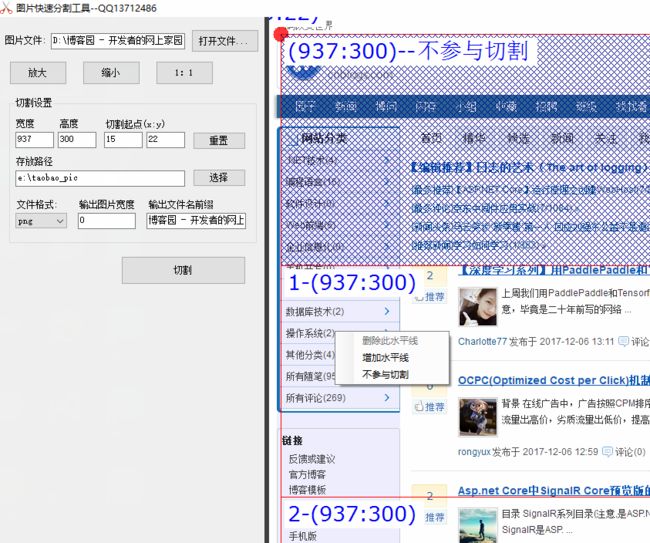Click 推荐 thumbs-up under OCPC post

pos(430,407)
